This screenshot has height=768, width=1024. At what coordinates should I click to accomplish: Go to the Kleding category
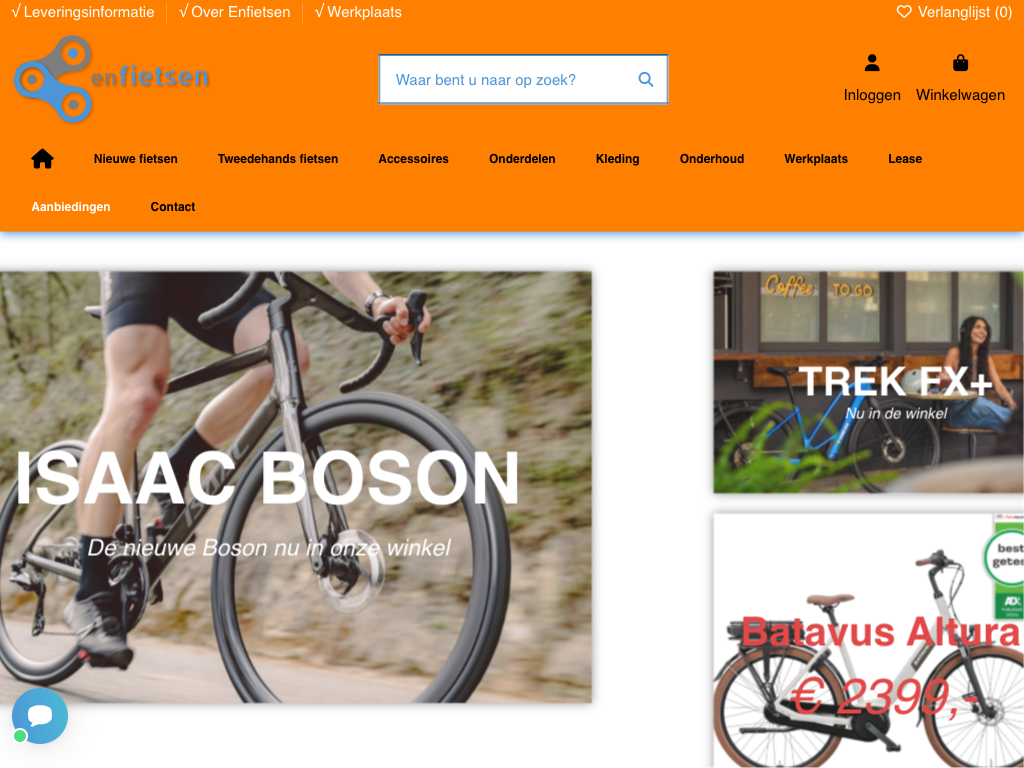[x=617, y=159]
